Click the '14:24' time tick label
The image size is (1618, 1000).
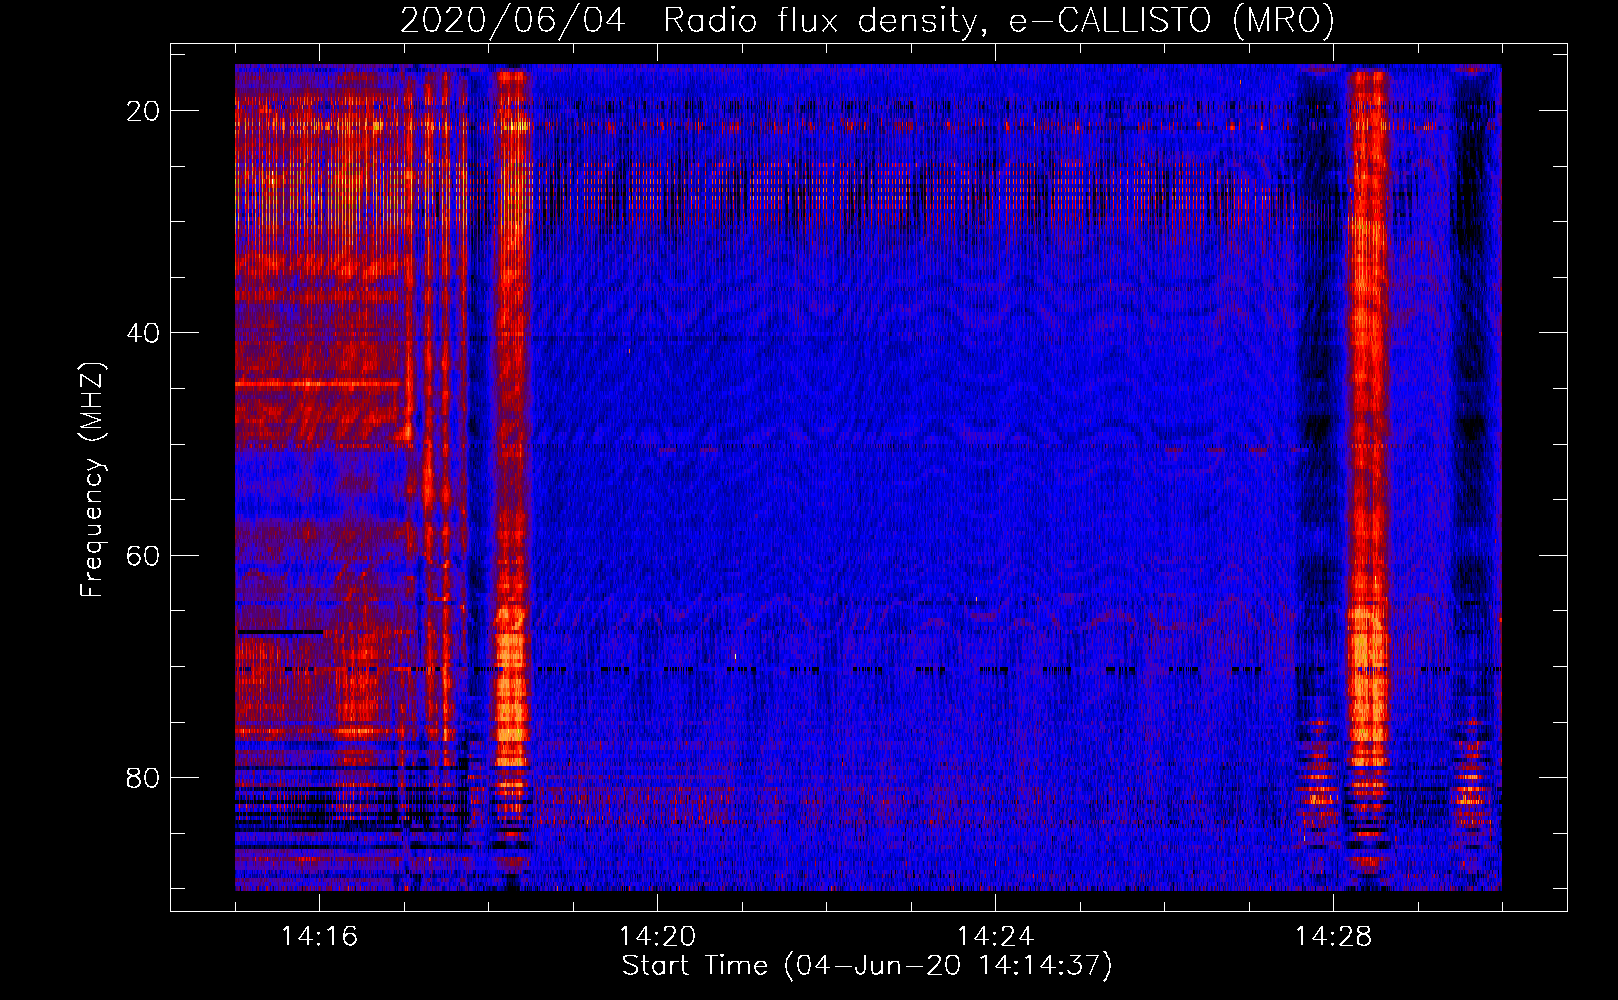click(995, 937)
